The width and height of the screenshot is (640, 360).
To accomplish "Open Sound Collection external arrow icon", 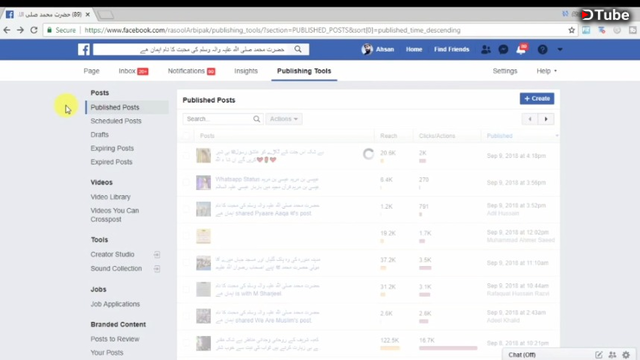I will coord(157,269).
